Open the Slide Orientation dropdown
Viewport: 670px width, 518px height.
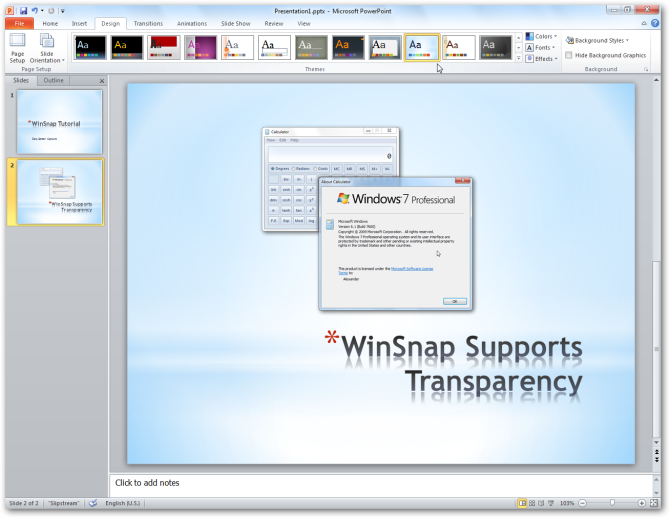(47, 48)
